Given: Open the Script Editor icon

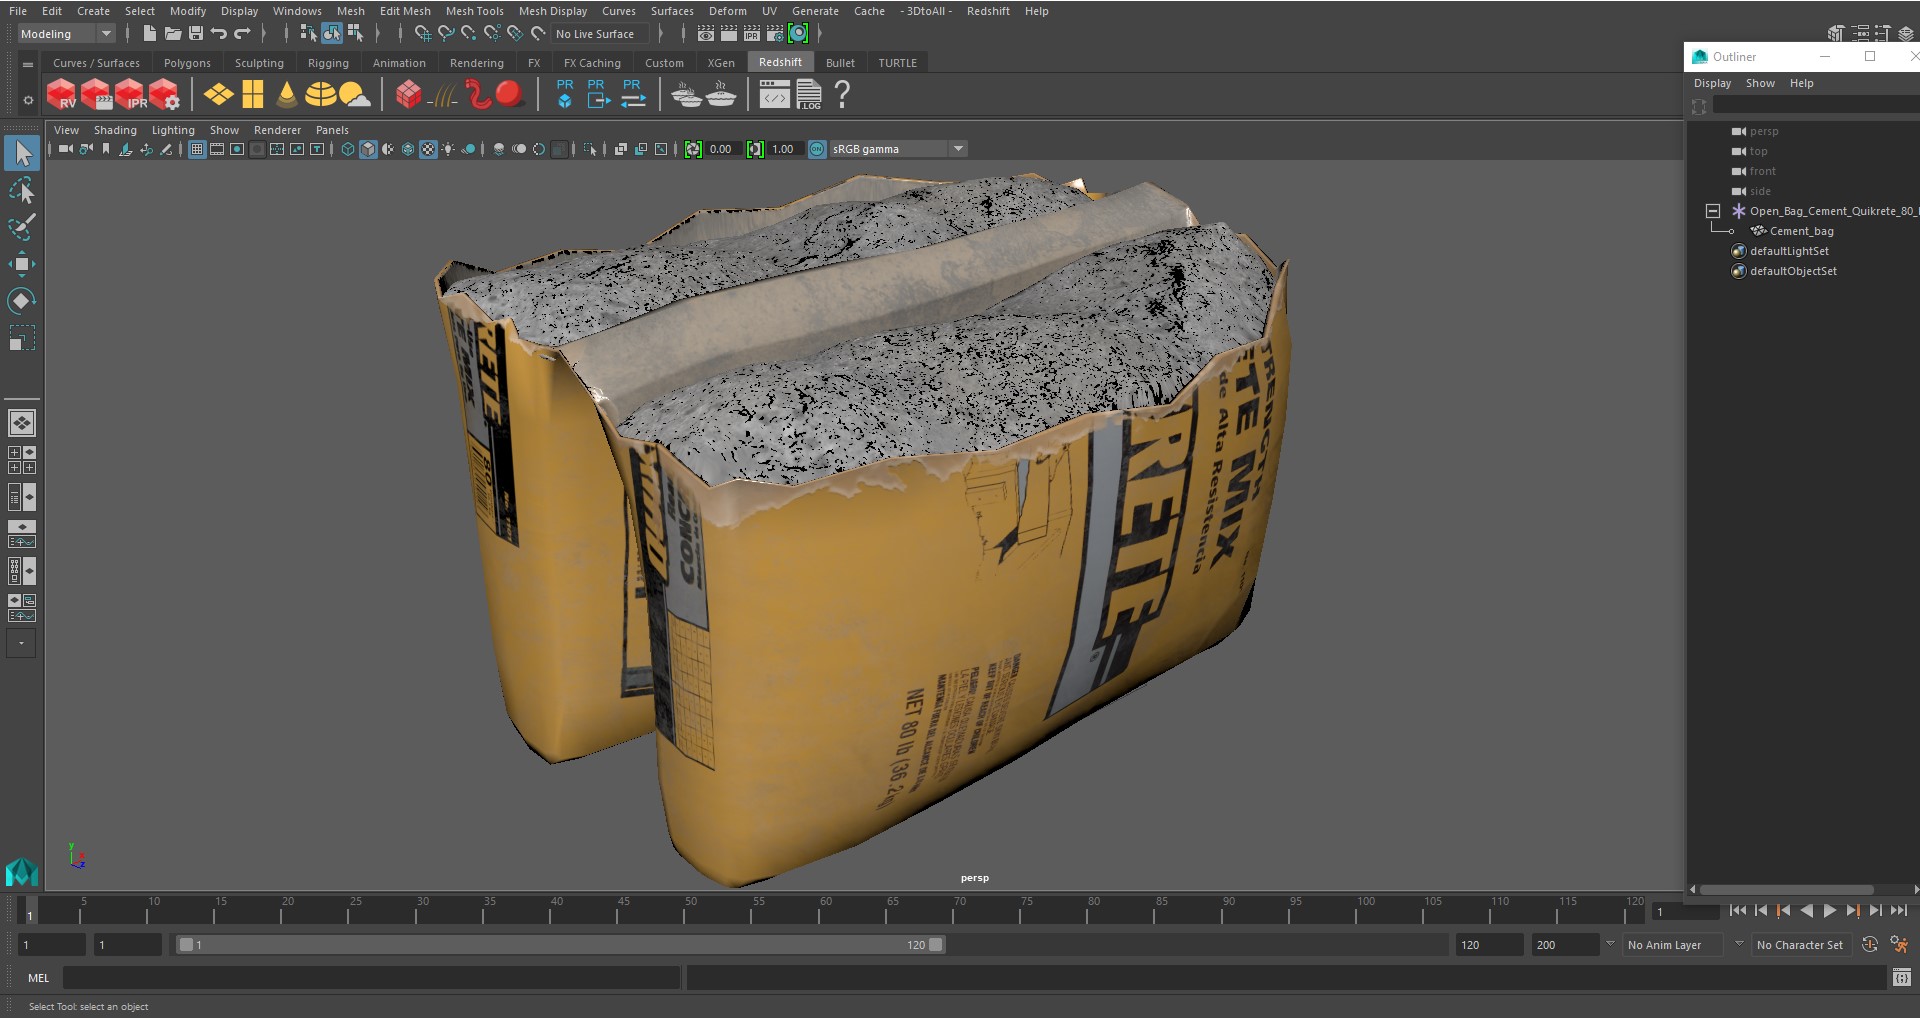Looking at the screenshot, I should (x=1901, y=977).
